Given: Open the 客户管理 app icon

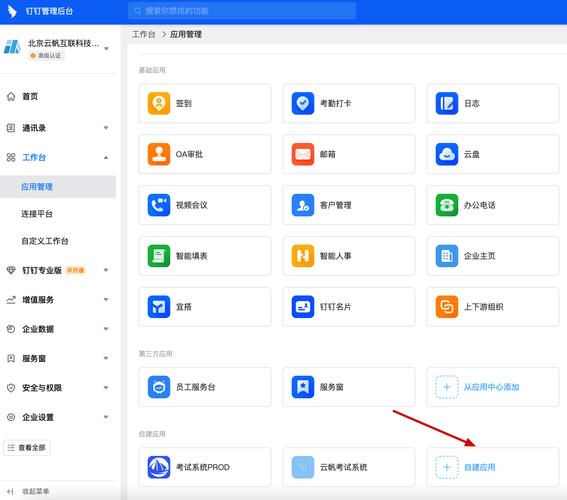Looking at the screenshot, I should [303, 205].
